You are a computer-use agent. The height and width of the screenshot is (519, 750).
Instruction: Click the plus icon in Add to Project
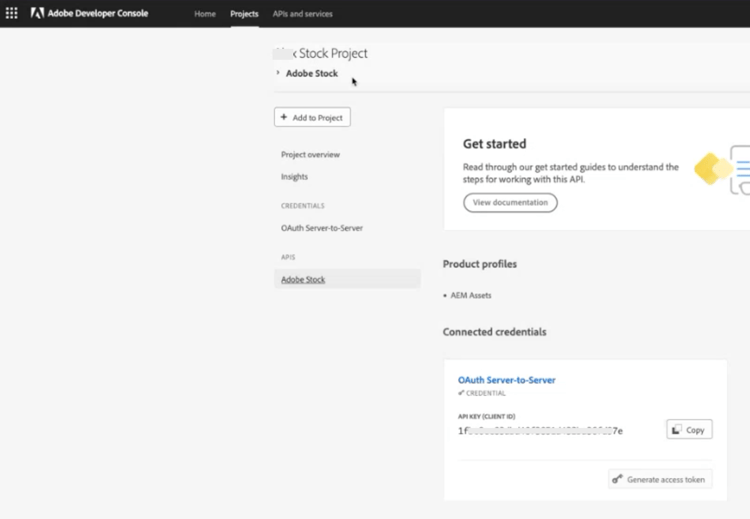(x=284, y=118)
